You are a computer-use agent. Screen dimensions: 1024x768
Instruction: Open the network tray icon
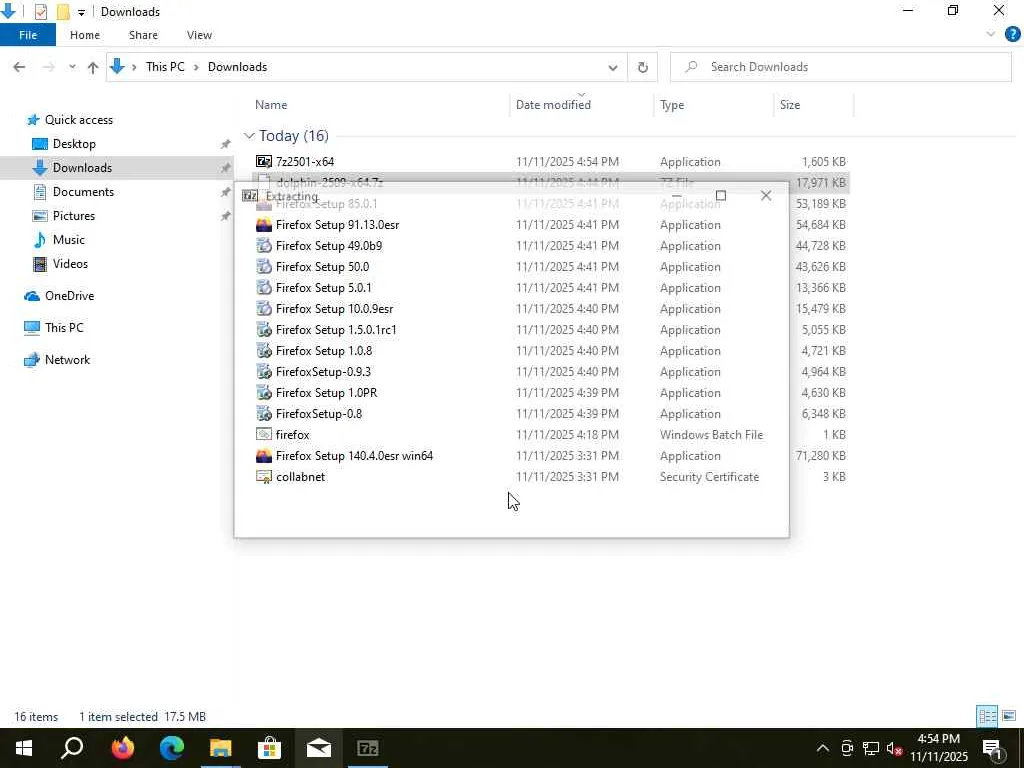(x=871, y=748)
